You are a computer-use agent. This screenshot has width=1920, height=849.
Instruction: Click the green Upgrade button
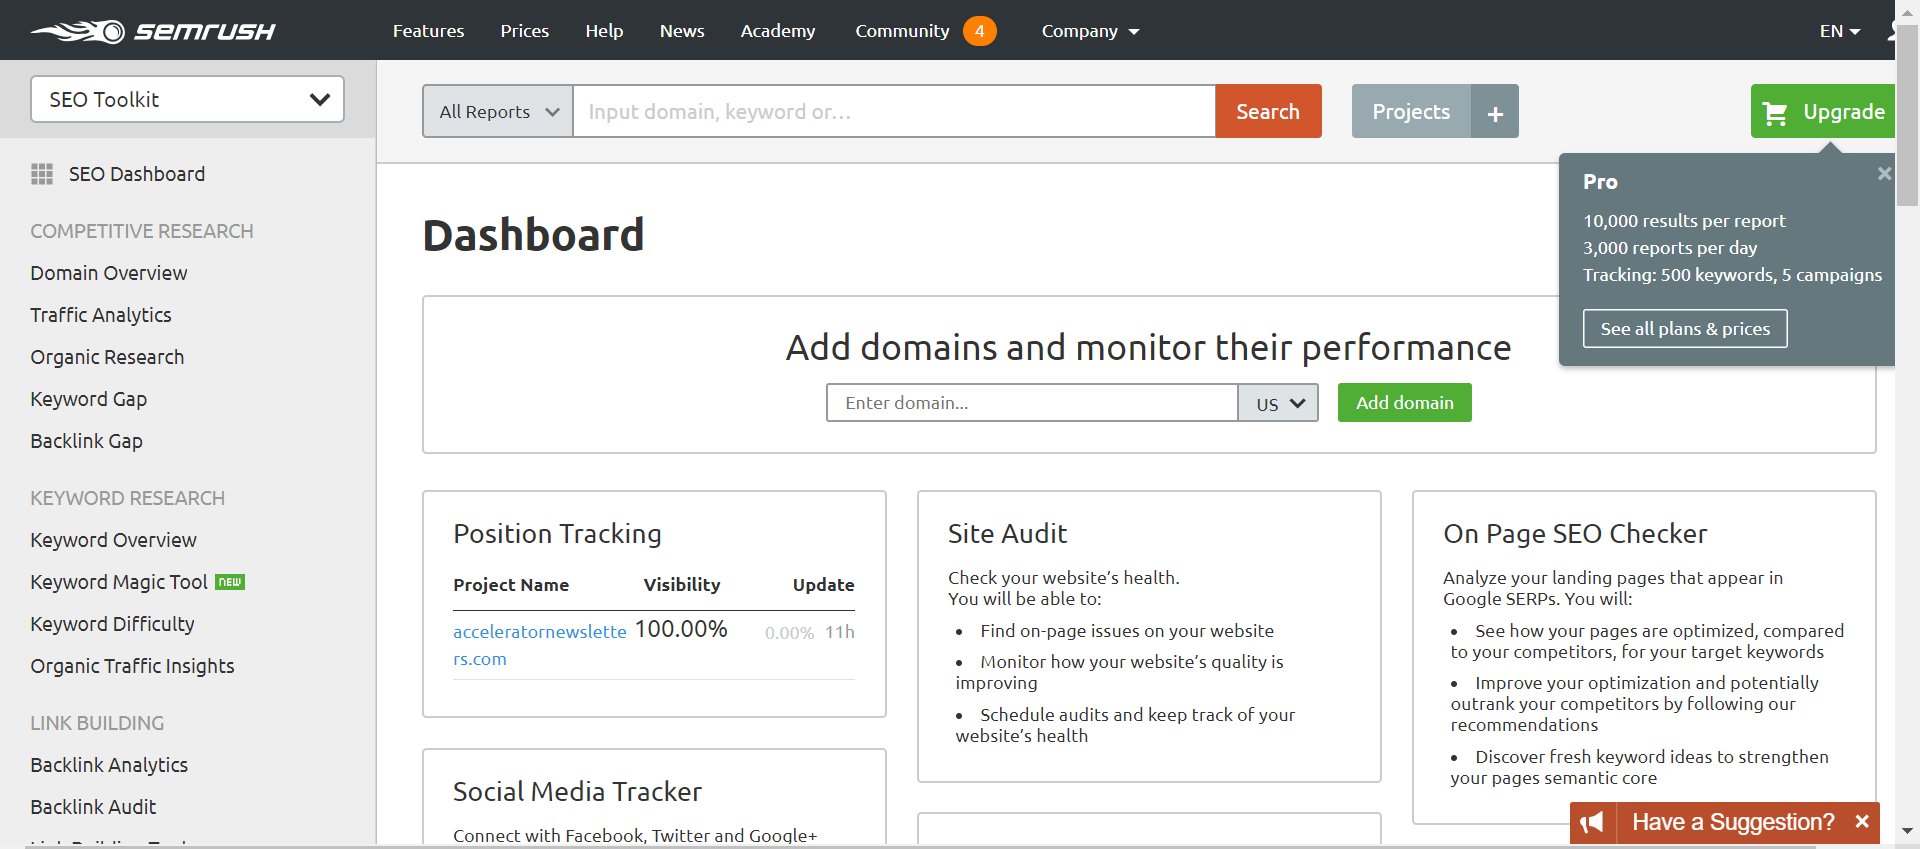[x=1823, y=111]
